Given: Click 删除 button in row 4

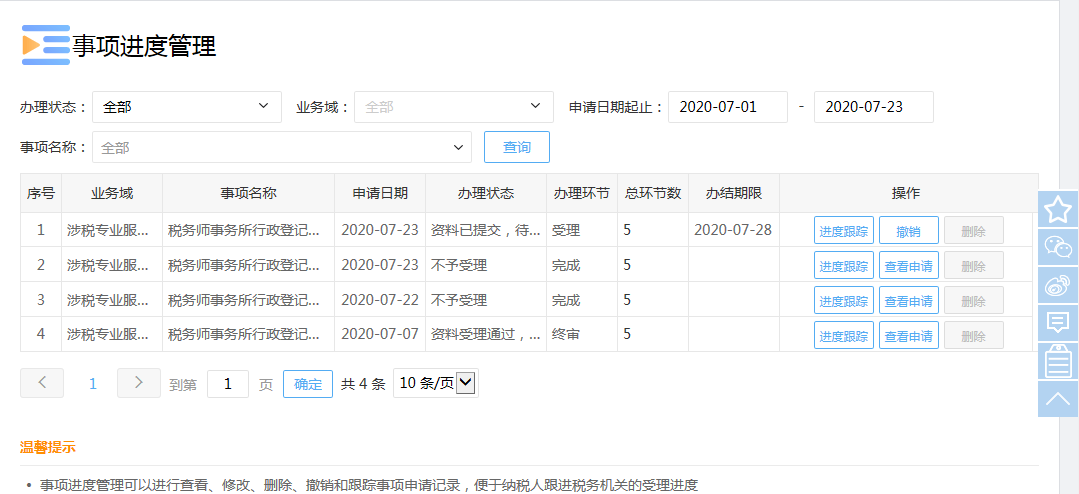Looking at the screenshot, I should coord(974,335).
